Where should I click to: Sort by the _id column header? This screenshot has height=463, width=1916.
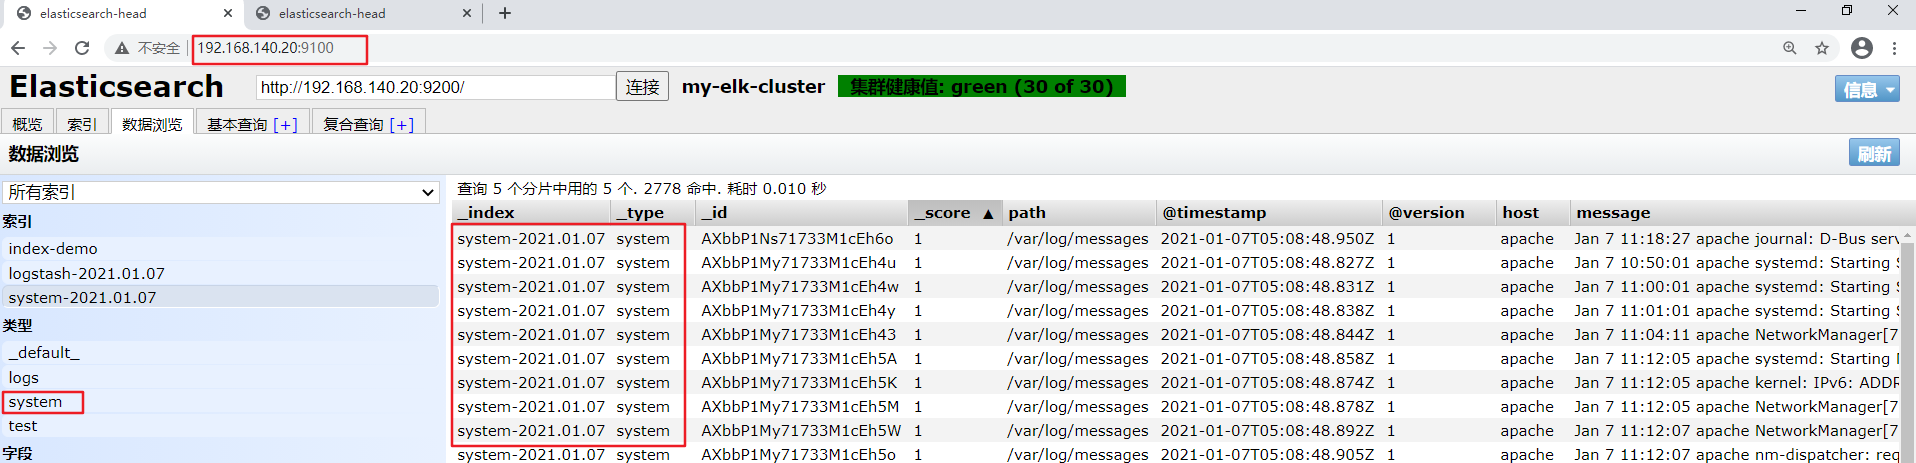[801, 212]
